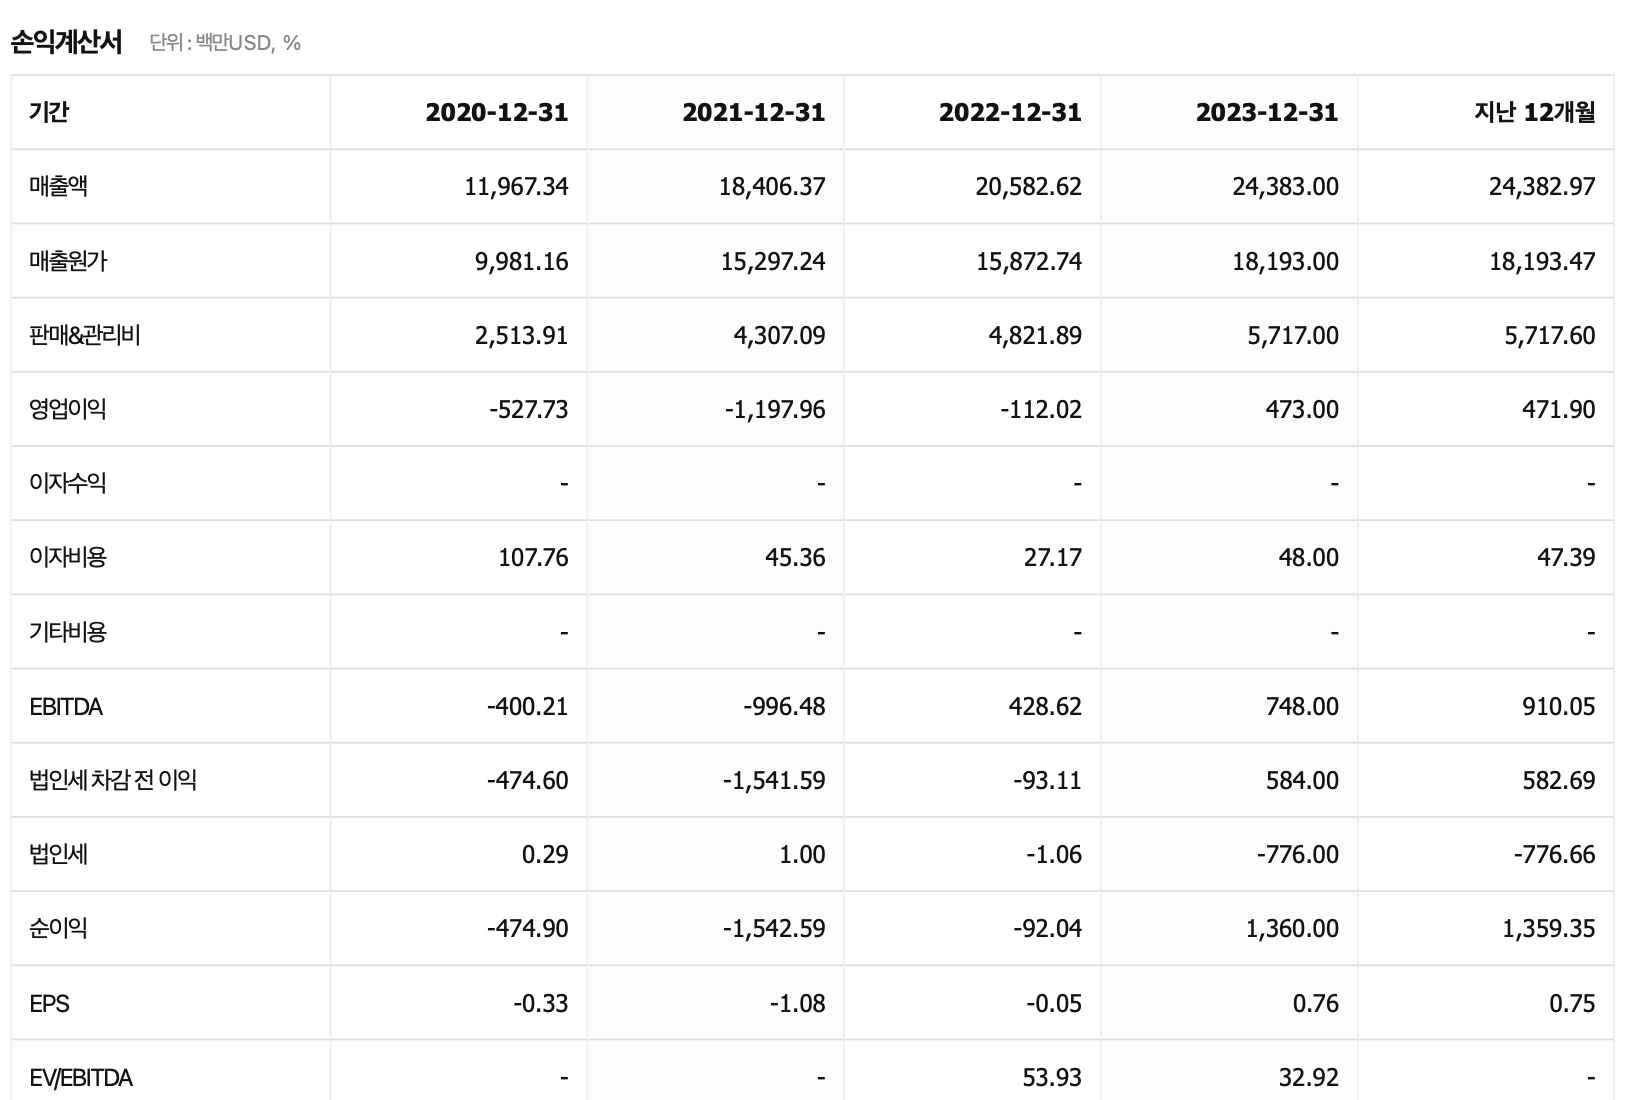Click interest expense value 107.76
The width and height of the screenshot is (1626, 1100).
(533, 557)
